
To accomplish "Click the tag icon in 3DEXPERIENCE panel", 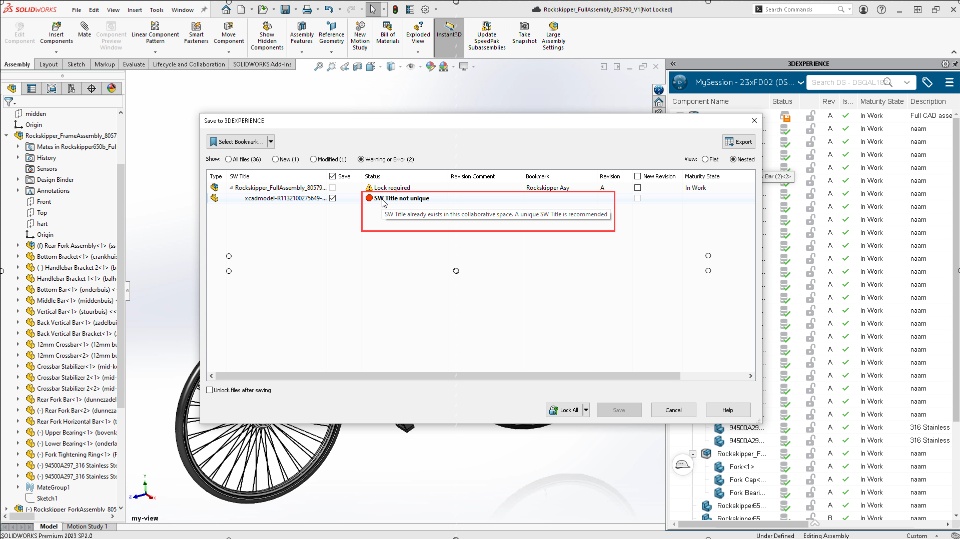I will [927, 82].
